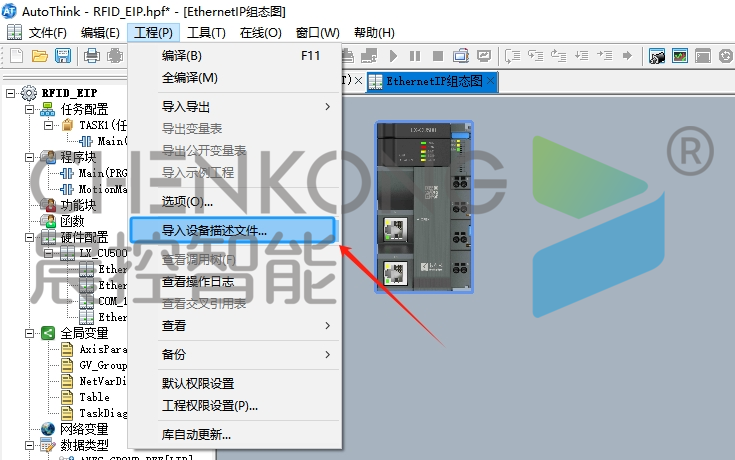735x460 pixels.
Task: Open a project with the folder icon
Action: (40, 56)
